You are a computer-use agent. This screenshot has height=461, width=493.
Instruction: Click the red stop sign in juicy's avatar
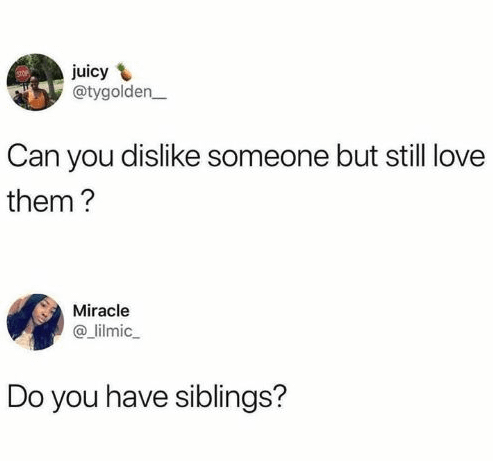pyautogui.click(x=23, y=73)
